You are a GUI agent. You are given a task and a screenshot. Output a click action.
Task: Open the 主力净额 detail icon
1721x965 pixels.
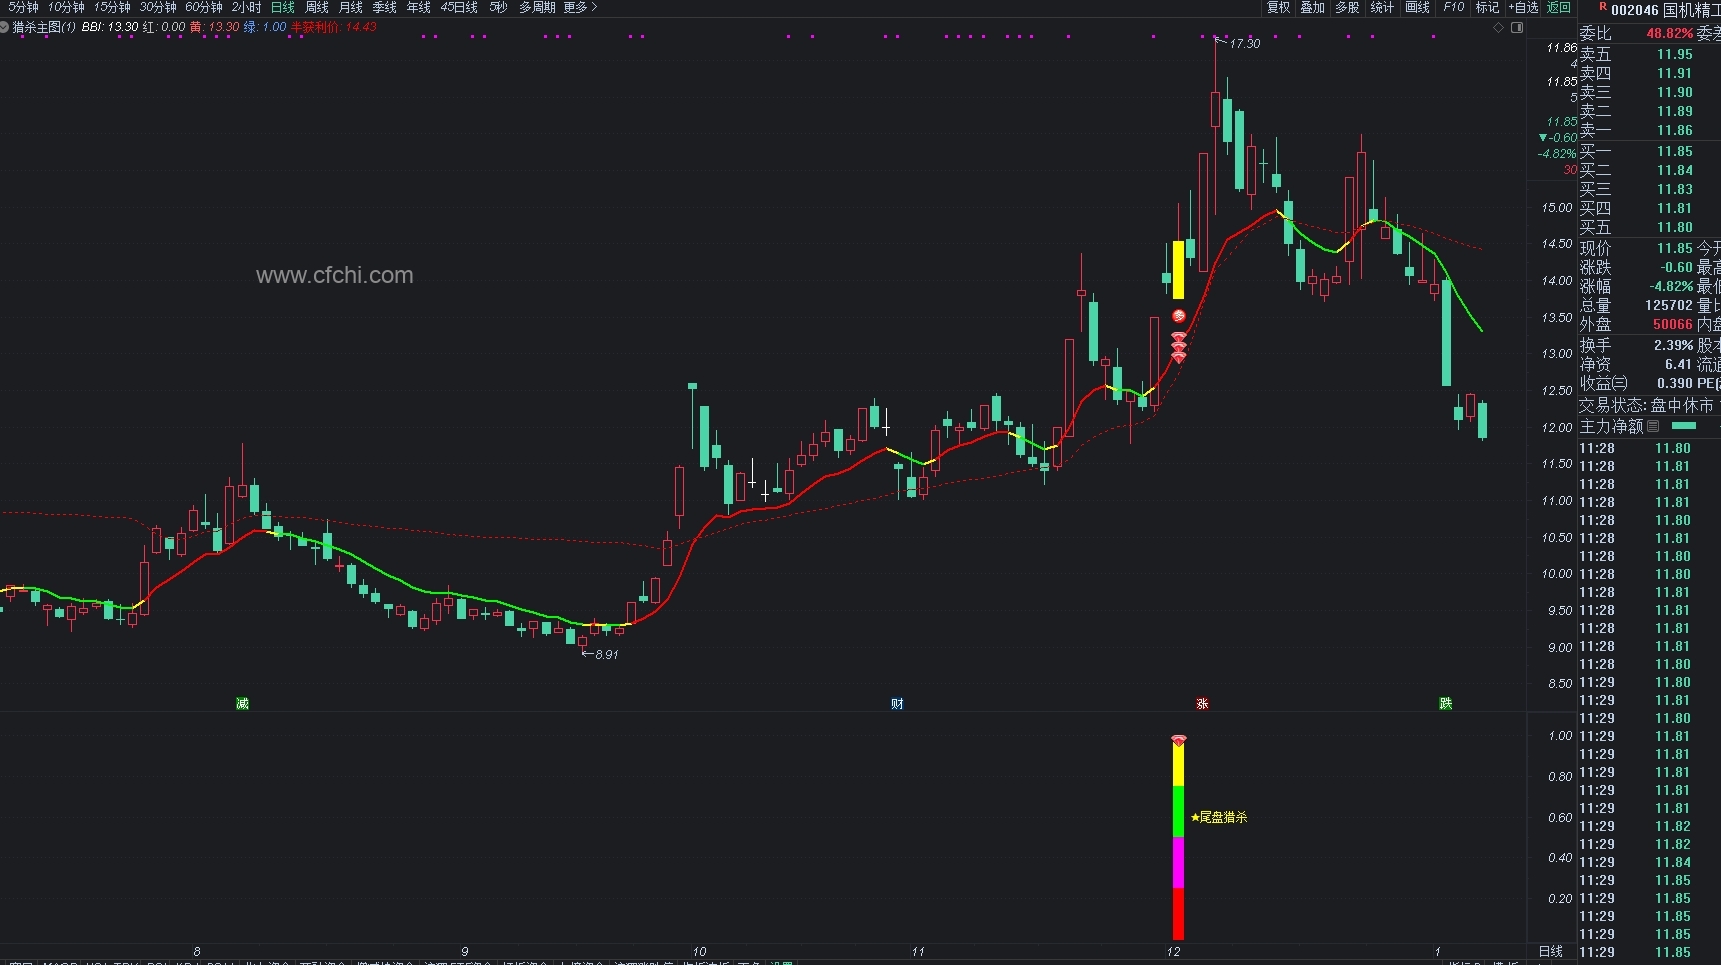tap(1653, 426)
